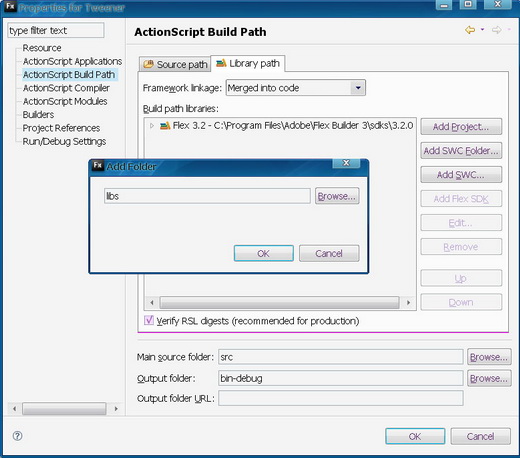Open the back history dropdown arrow
Image resolution: width=520 pixels, height=458 pixels.
pyautogui.click(x=482, y=30)
